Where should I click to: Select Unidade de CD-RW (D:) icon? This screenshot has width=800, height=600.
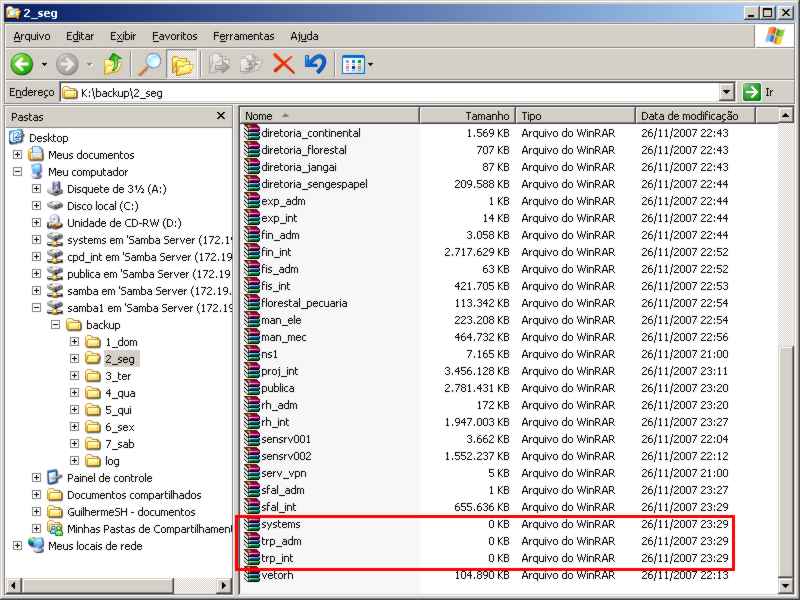coord(55,222)
